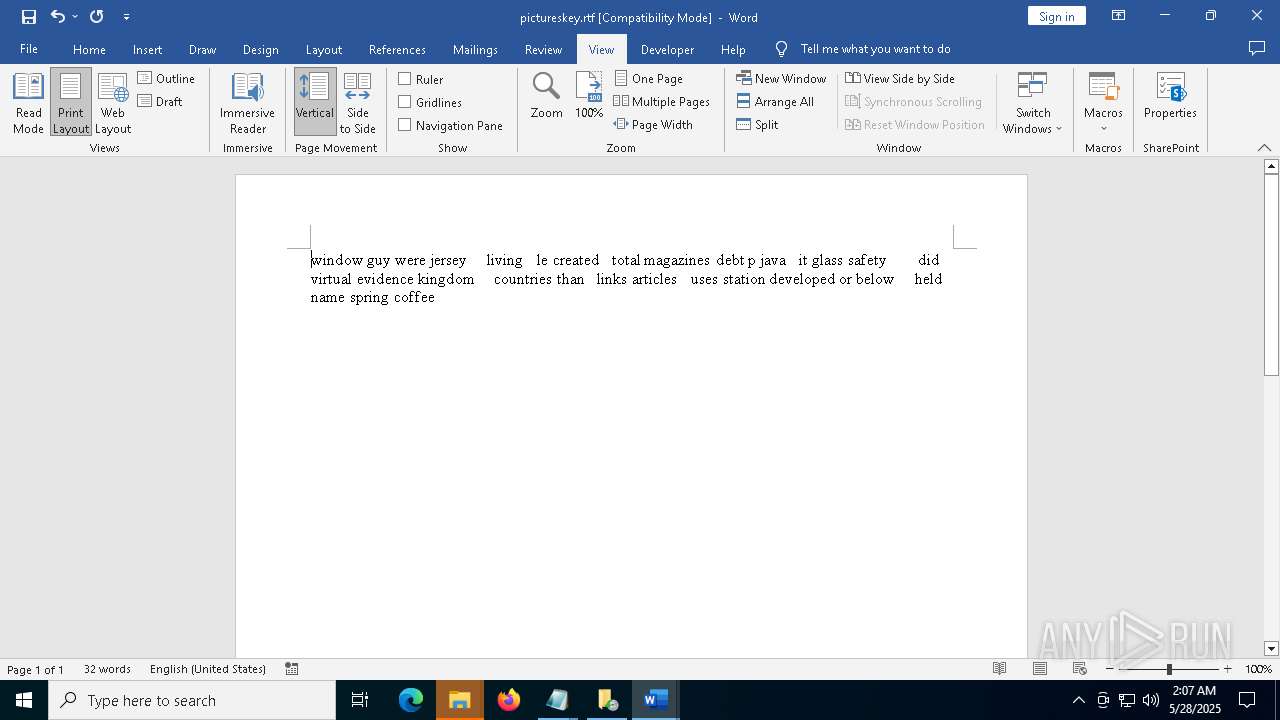Open Ribbon Display Options
This screenshot has width=1280, height=720.
click(x=1119, y=16)
